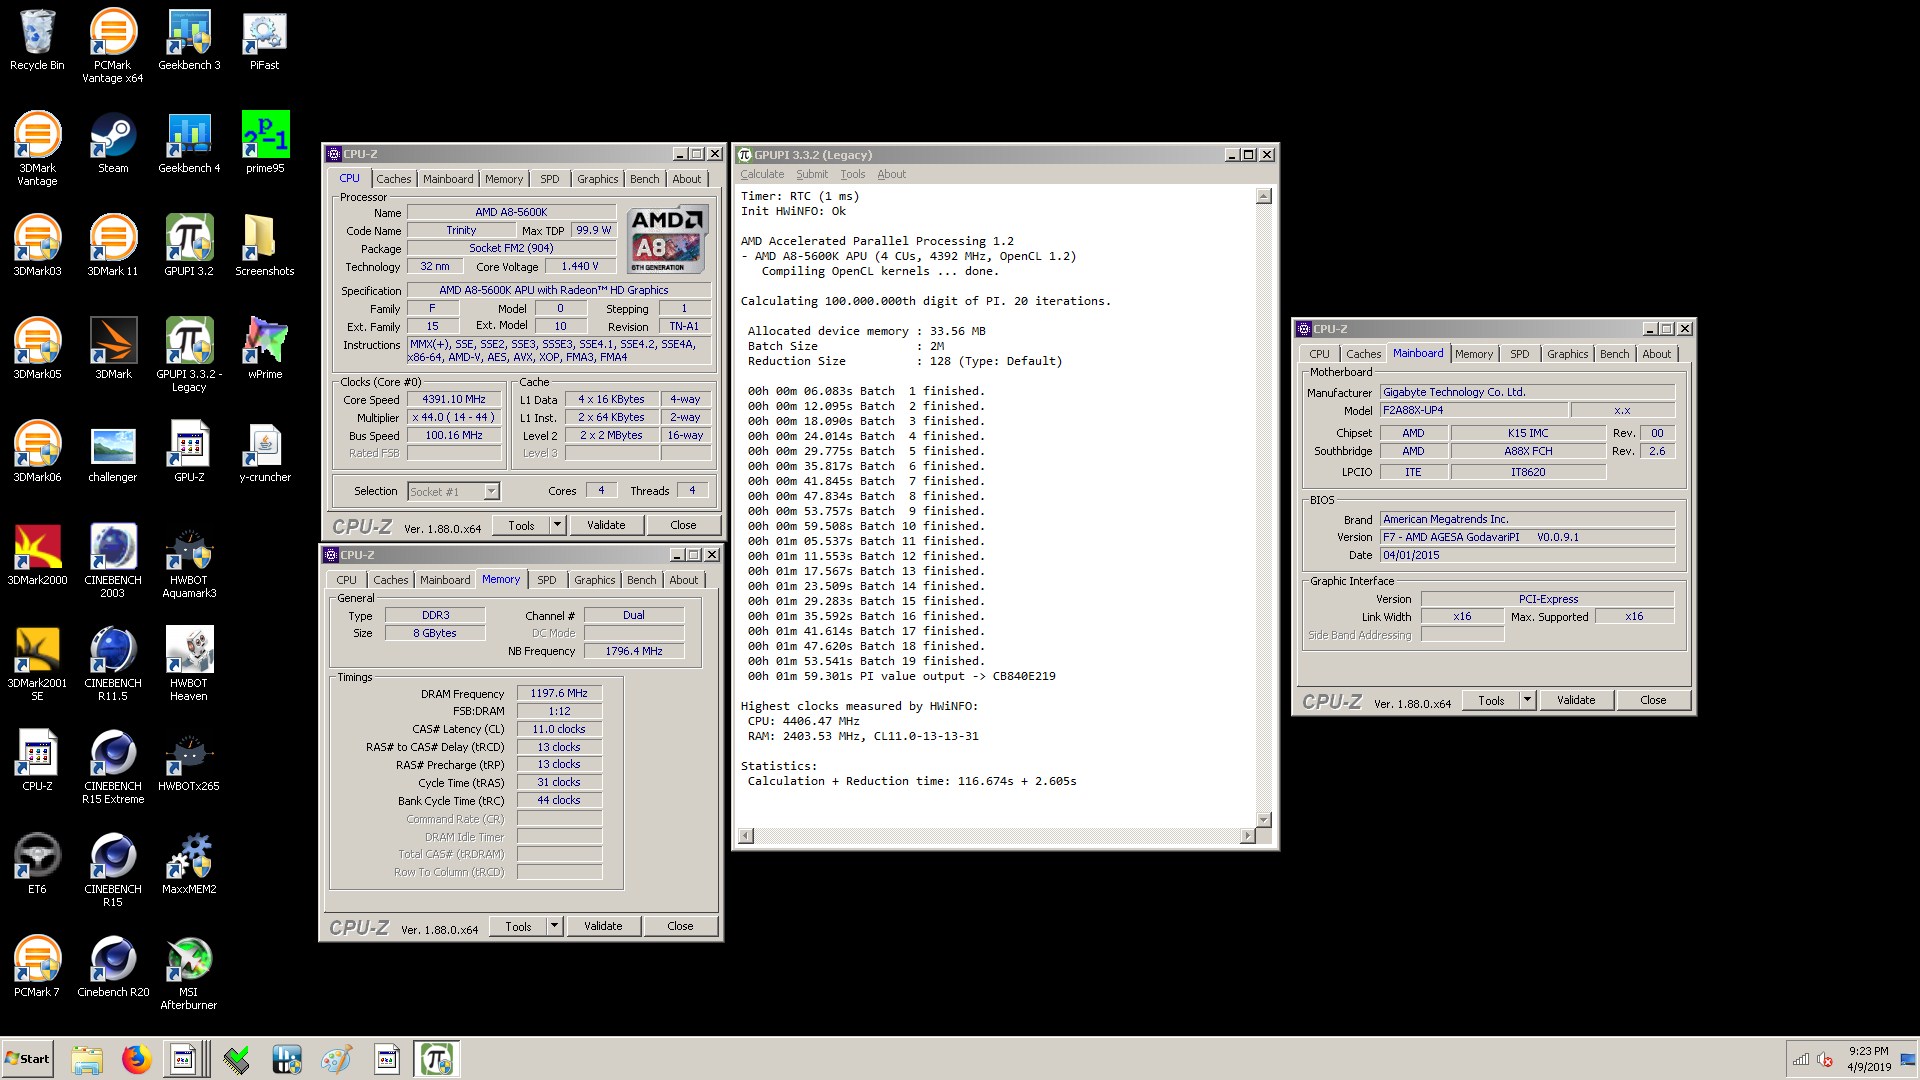Click the volume icon in system tray
The height and width of the screenshot is (1080, 1920).
pos(1824,1059)
